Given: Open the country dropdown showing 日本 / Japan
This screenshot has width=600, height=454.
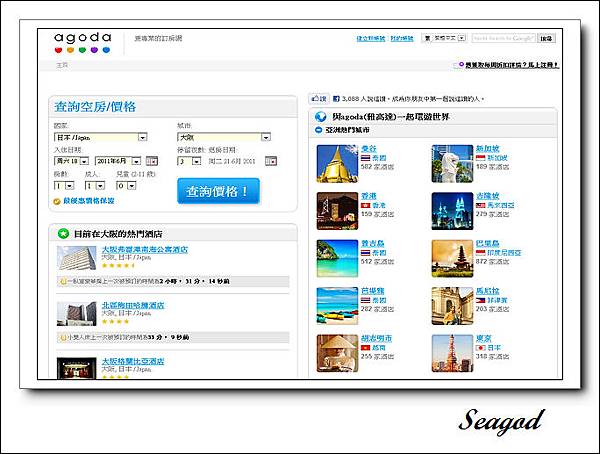Looking at the screenshot, I should (x=101, y=137).
